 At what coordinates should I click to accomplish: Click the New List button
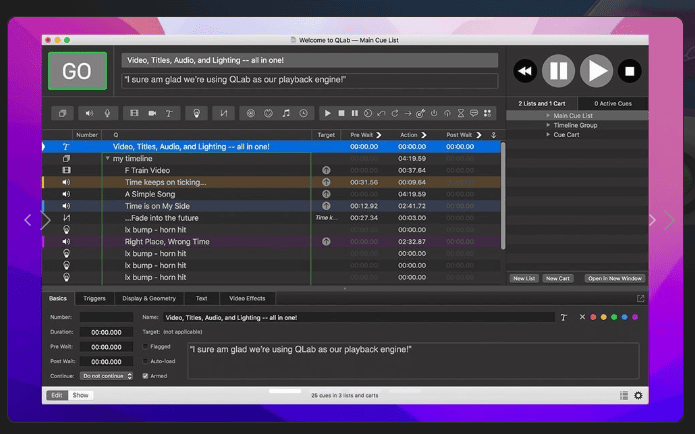click(524, 278)
